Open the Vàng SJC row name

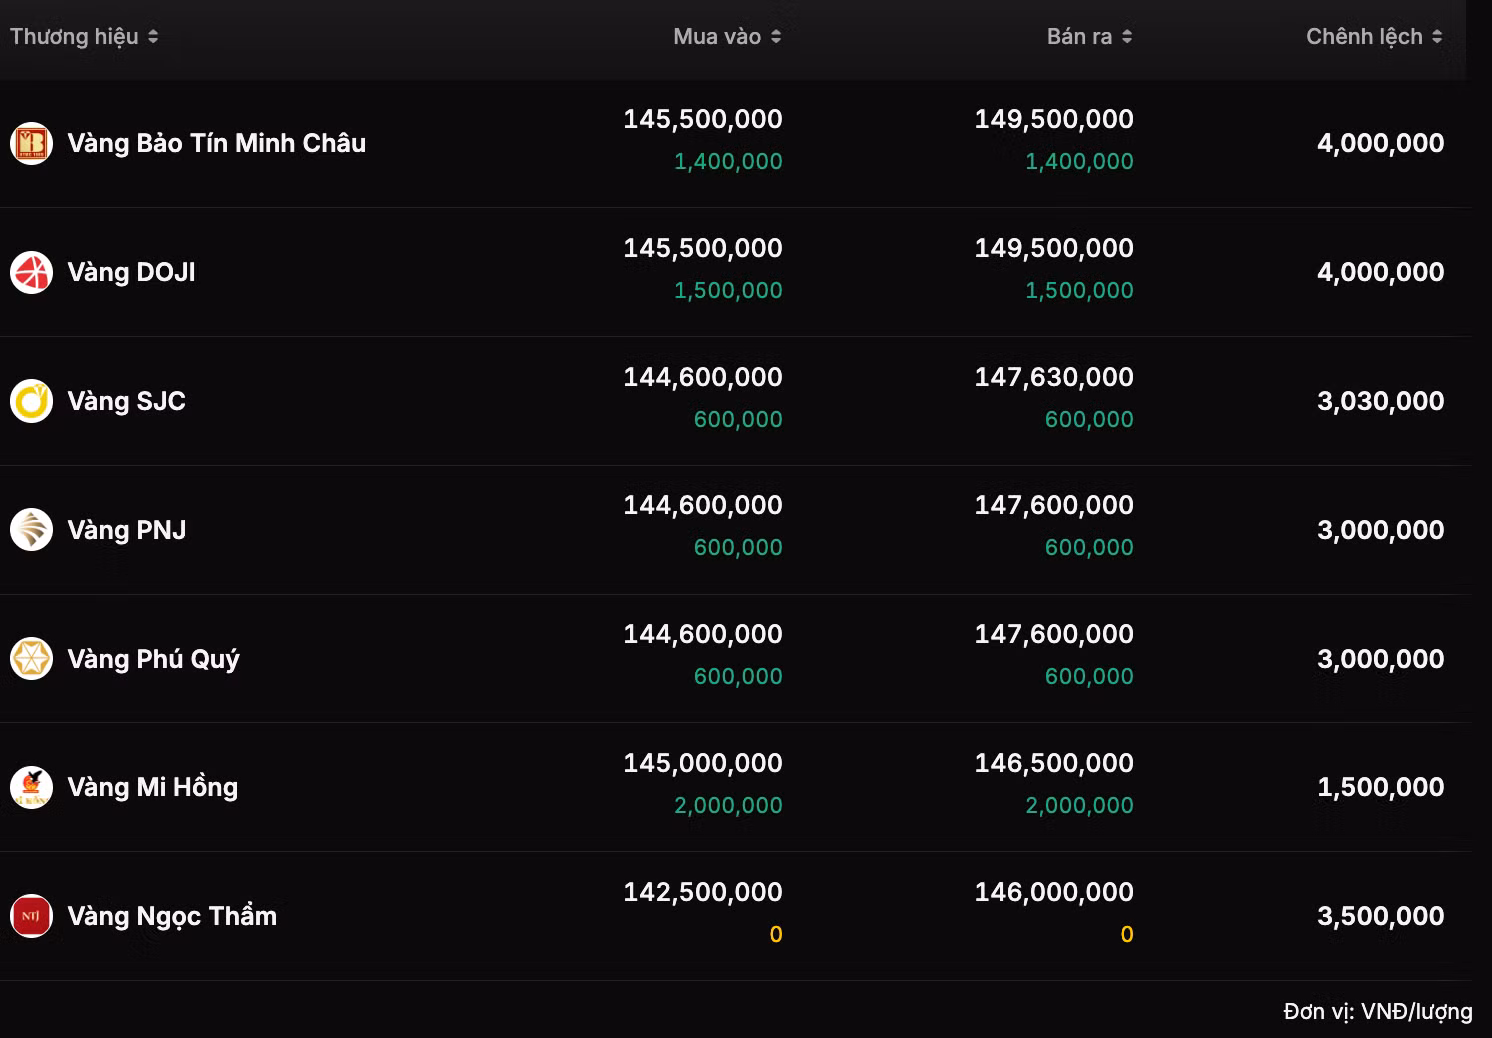[126, 401]
